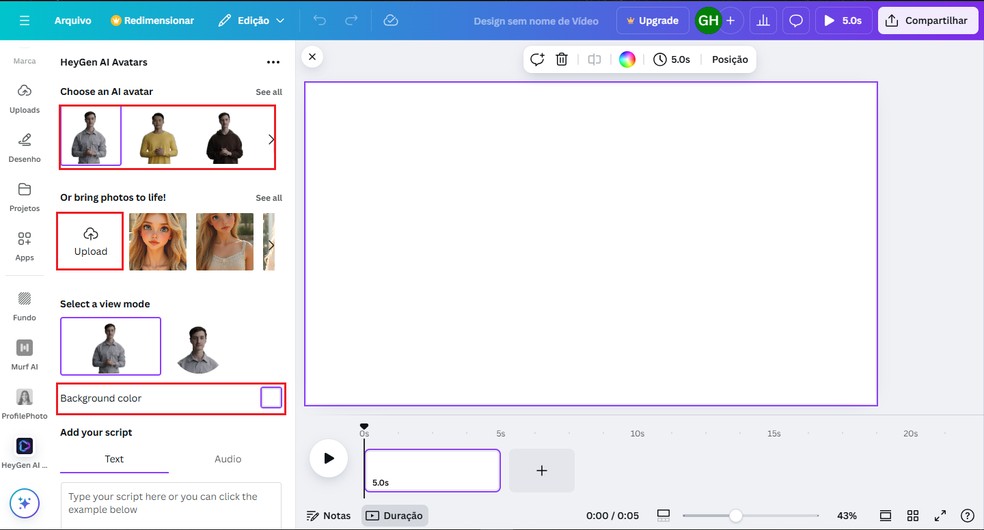Click the timeline playhead marker
The height and width of the screenshot is (530, 984).
point(364,427)
